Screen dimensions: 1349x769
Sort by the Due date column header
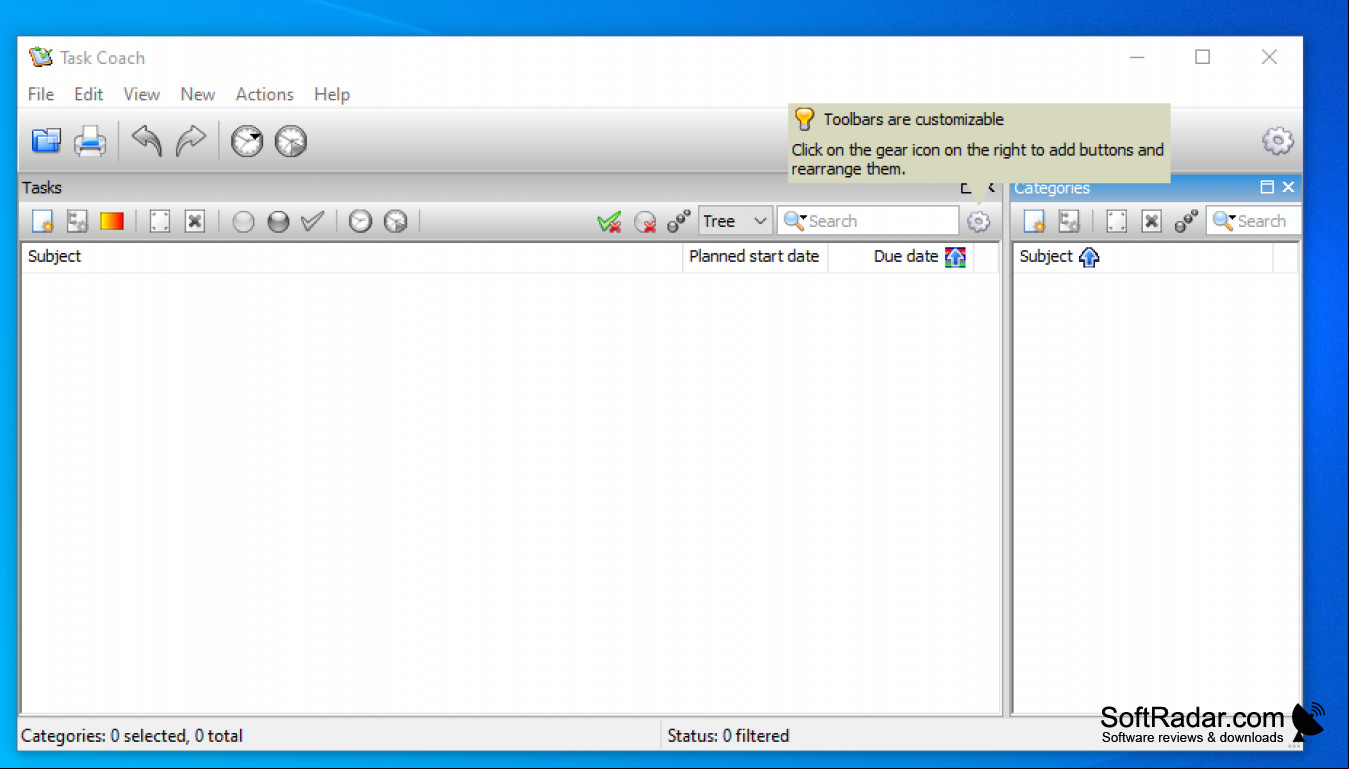pyautogui.click(x=901, y=257)
